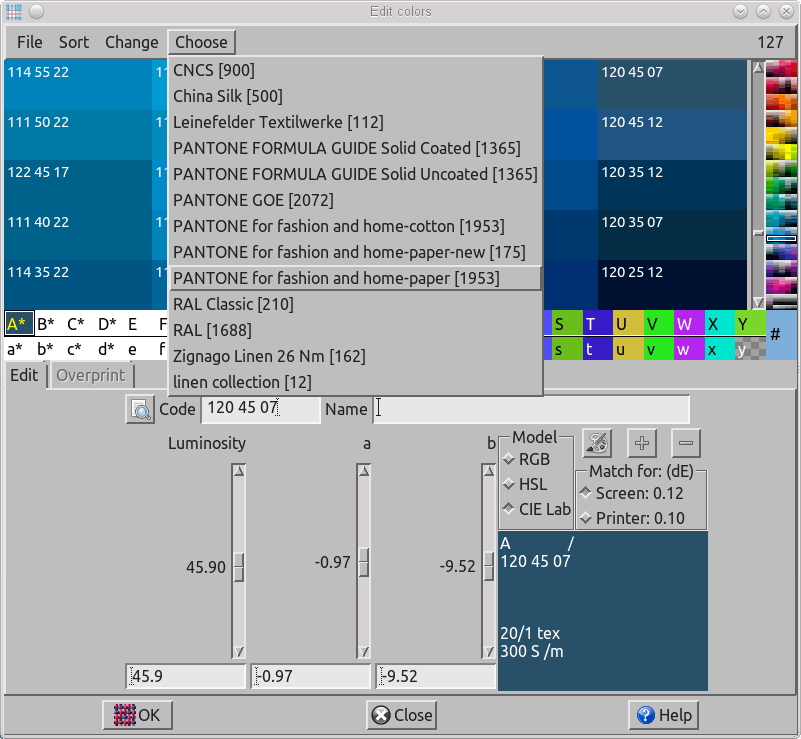The width and height of the screenshot is (801, 739).
Task: Choose Printer: 0.10 match option
Action: click(632, 518)
